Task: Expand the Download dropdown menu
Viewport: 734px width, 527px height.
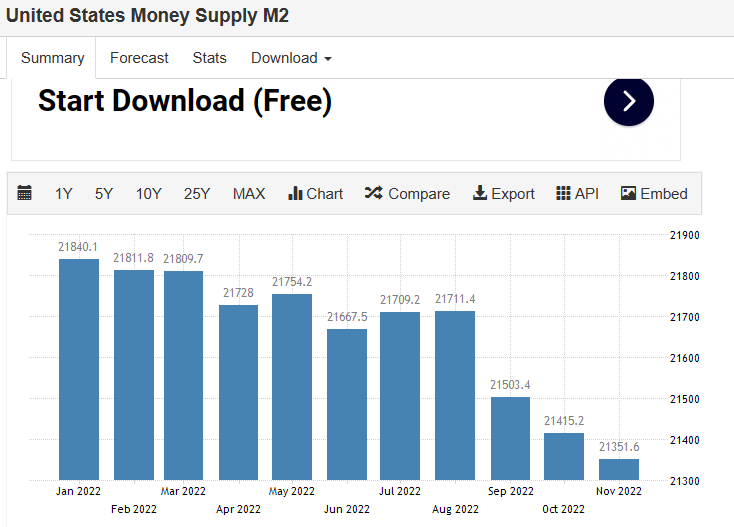Action: tap(291, 58)
